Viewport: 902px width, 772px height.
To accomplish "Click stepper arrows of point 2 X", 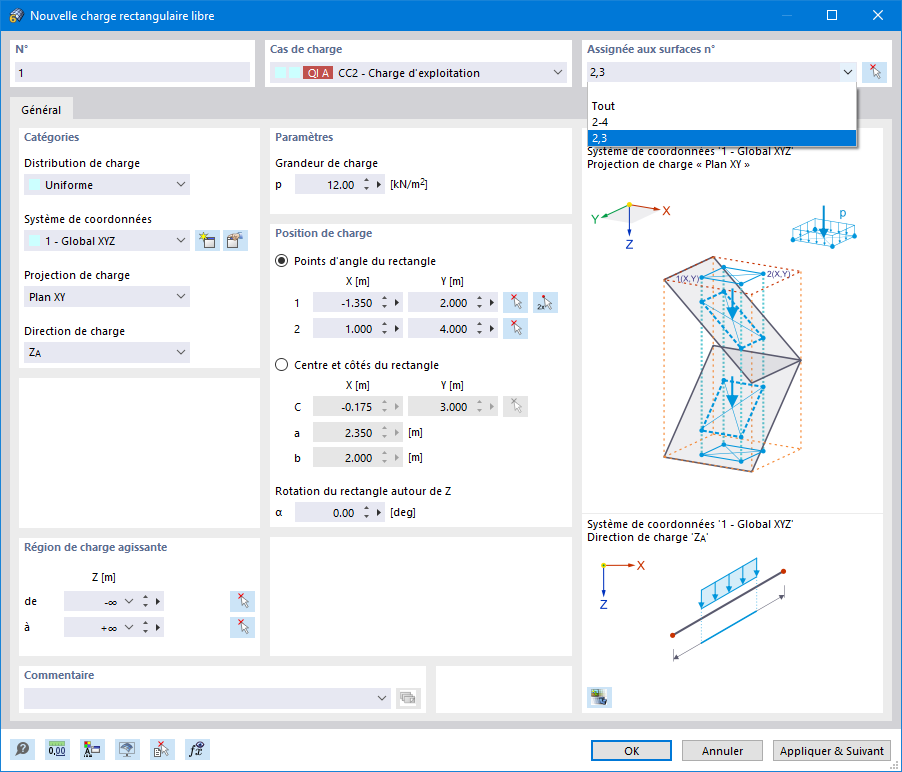I will coord(384,328).
